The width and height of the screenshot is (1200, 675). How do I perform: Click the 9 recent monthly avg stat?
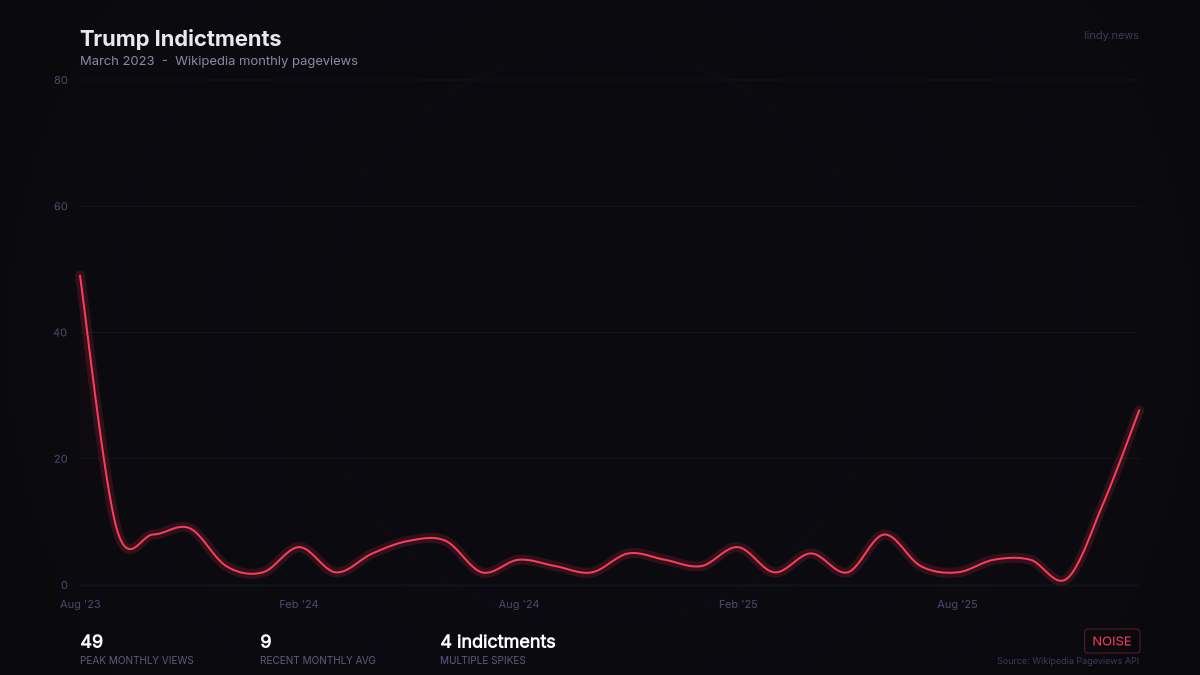point(266,642)
